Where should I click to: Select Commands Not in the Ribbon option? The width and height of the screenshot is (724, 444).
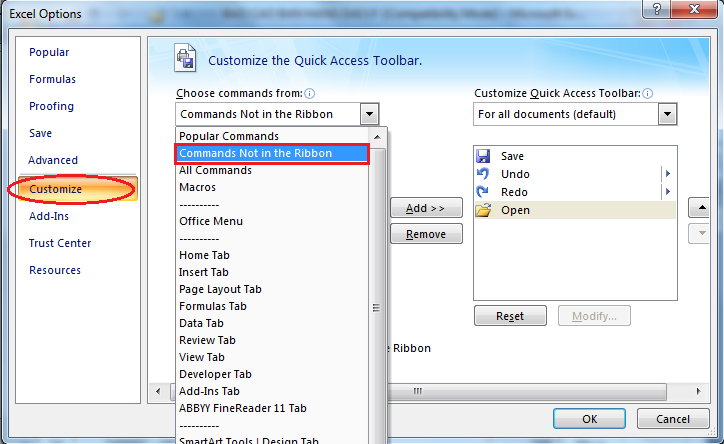coord(272,153)
